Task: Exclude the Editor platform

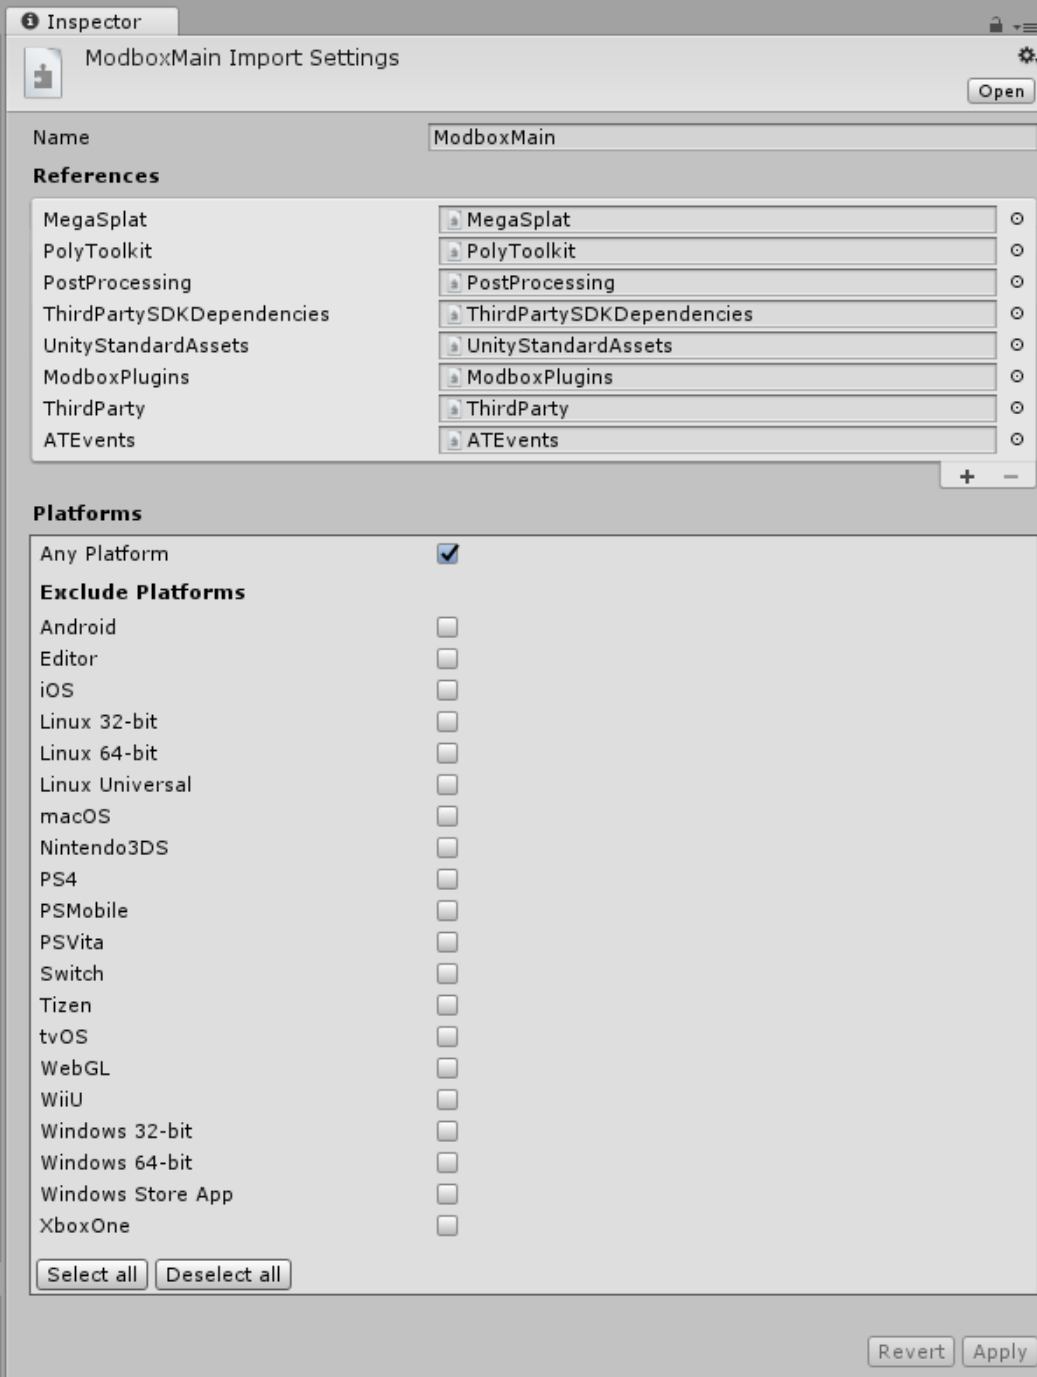Action: click(447, 659)
